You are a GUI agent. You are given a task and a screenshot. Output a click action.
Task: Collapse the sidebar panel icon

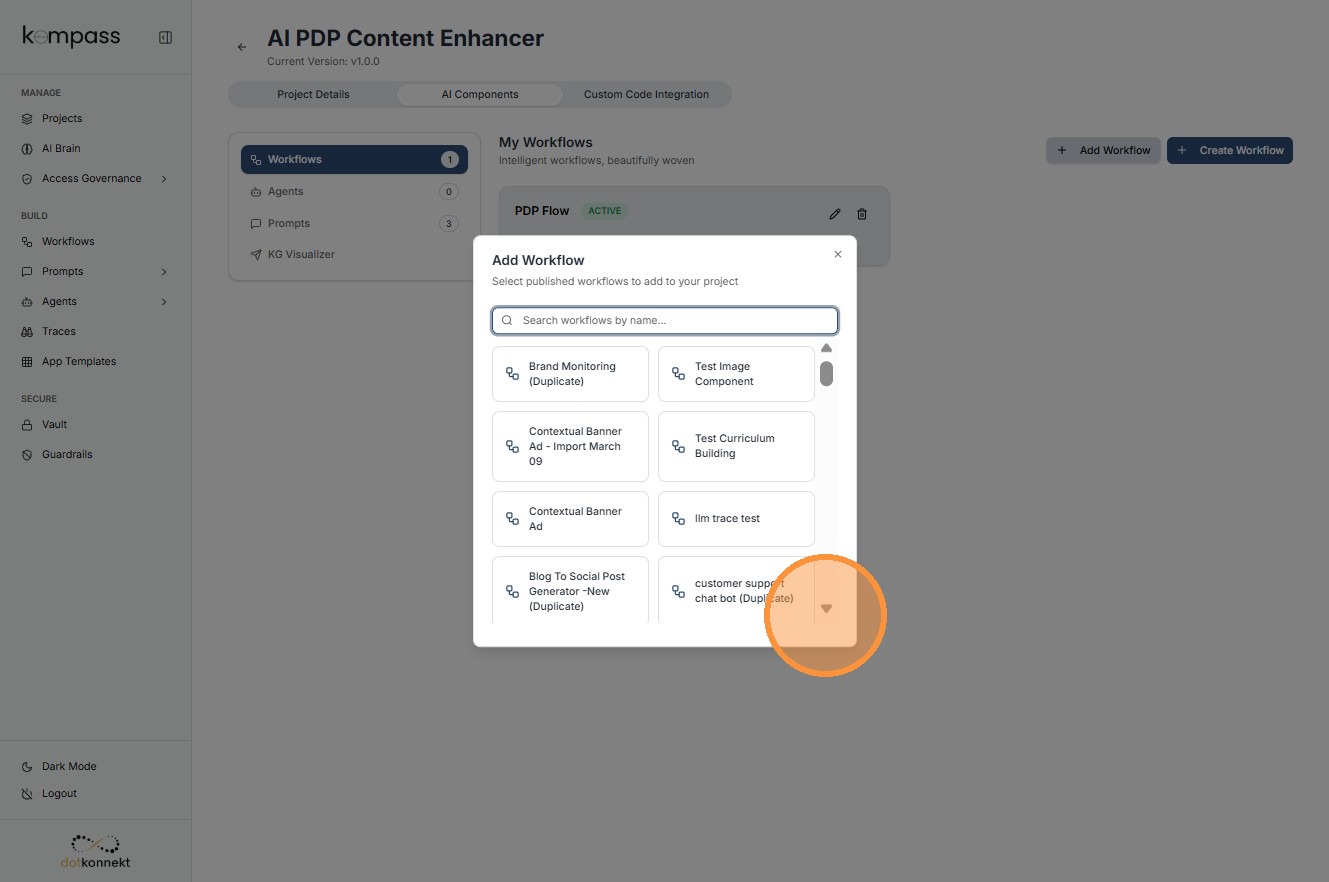(x=165, y=38)
